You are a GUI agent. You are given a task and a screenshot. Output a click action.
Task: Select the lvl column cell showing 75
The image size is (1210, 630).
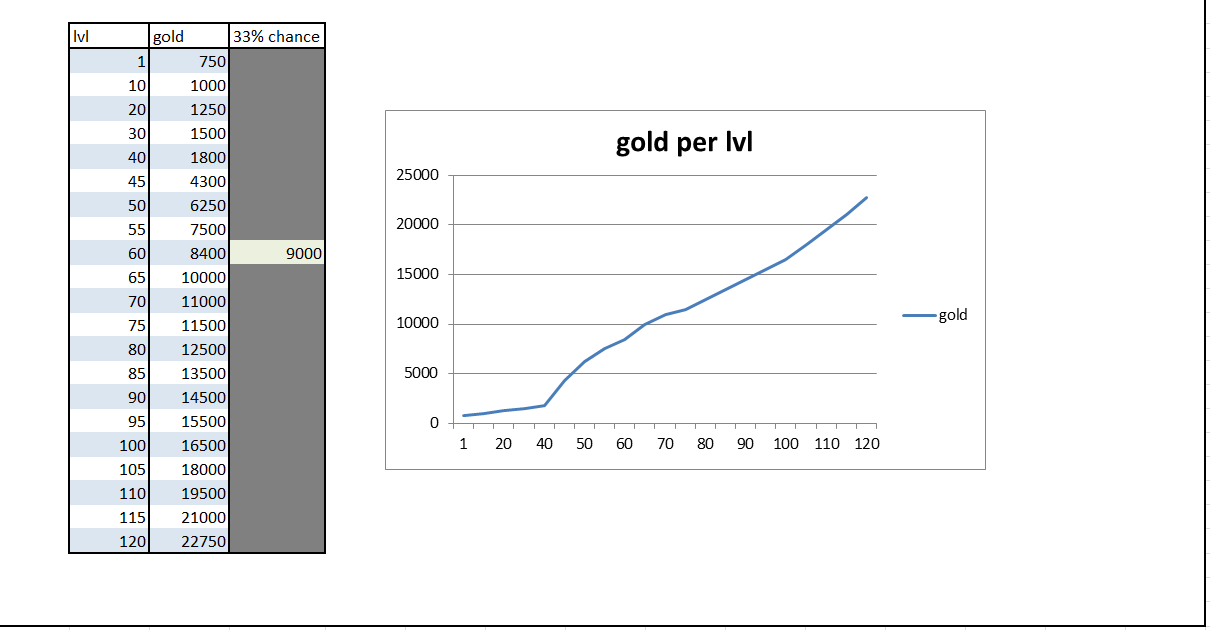tap(109, 325)
